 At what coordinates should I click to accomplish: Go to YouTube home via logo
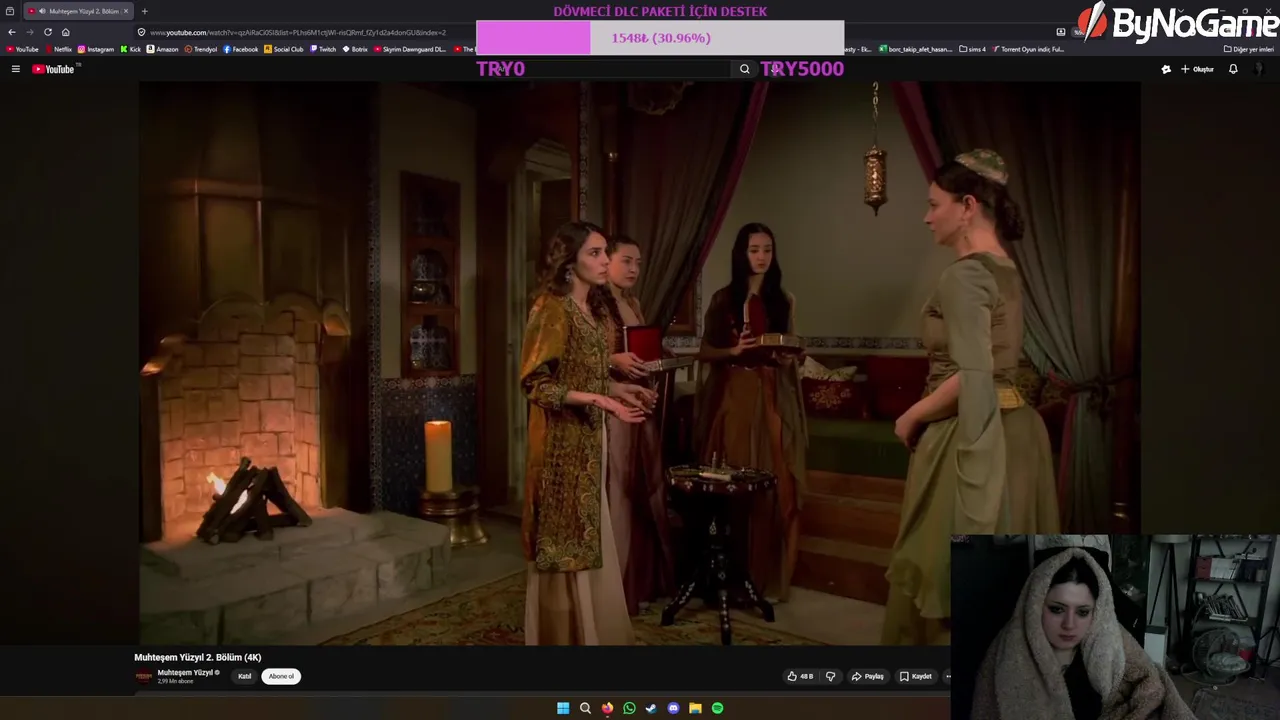pos(54,69)
